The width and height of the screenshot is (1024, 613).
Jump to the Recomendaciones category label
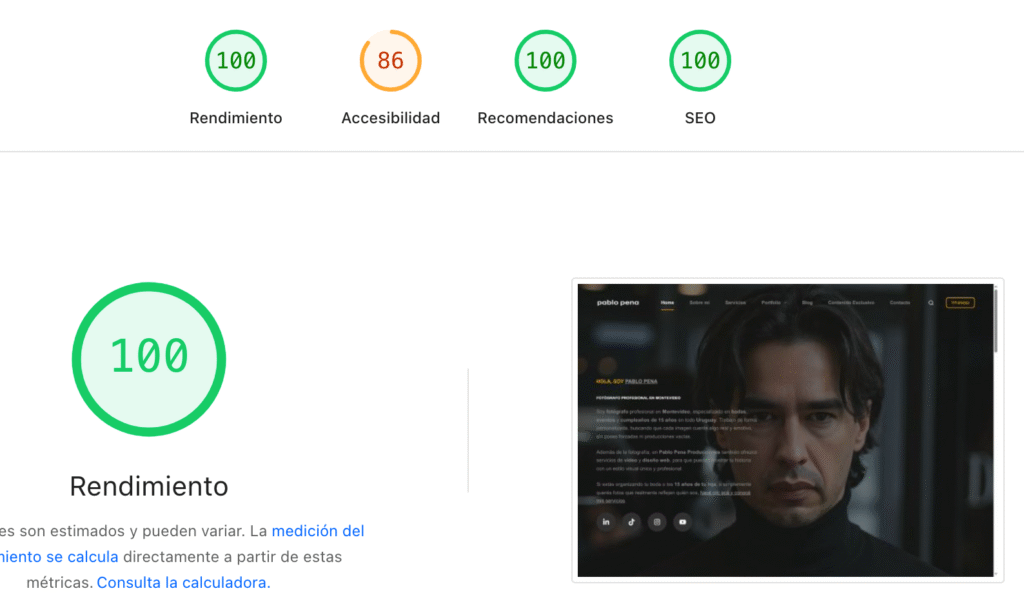(545, 118)
